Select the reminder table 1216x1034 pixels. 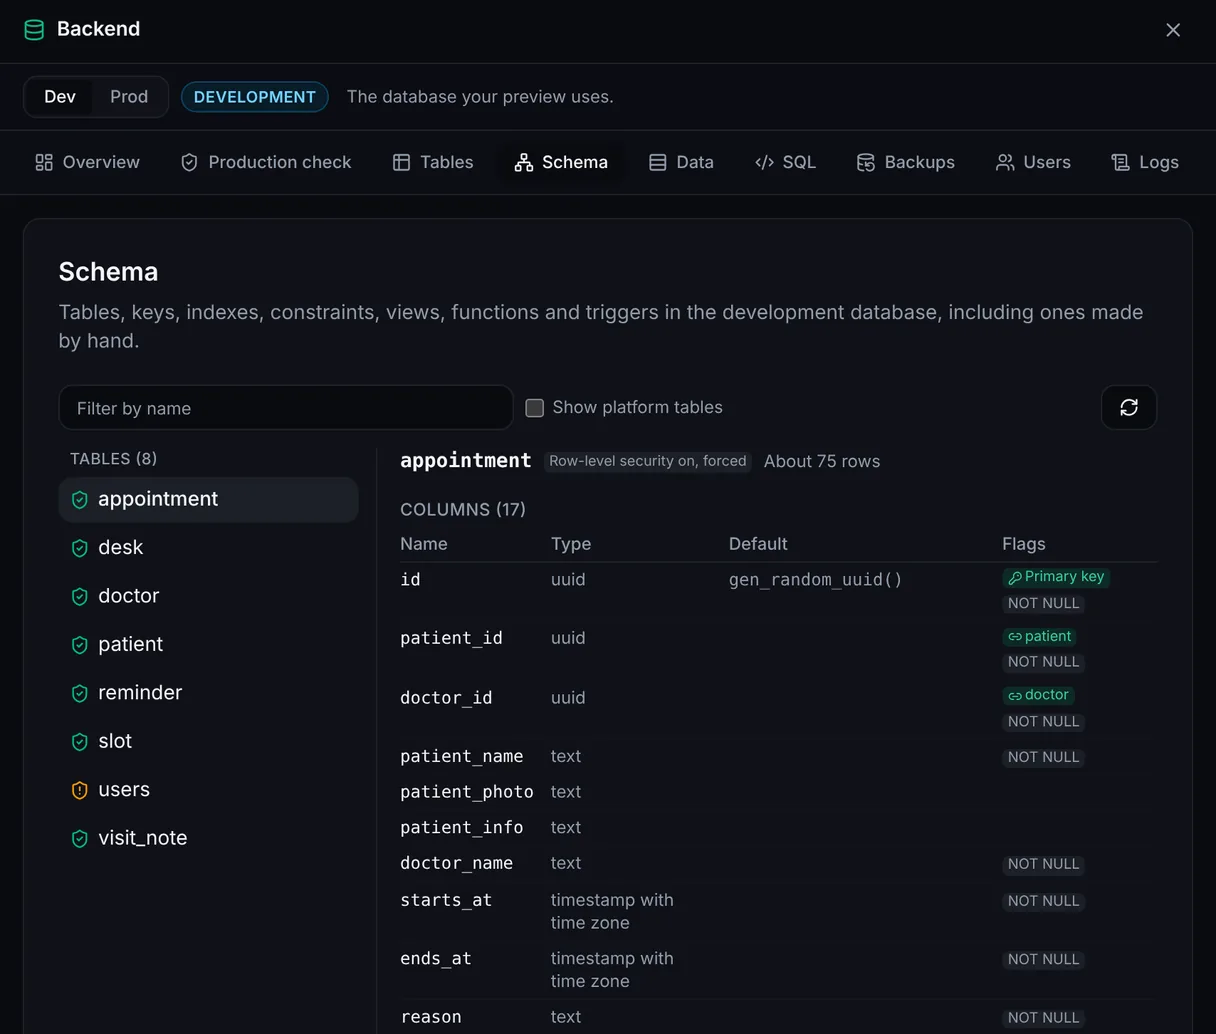pyautogui.click(x=208, y=693)
